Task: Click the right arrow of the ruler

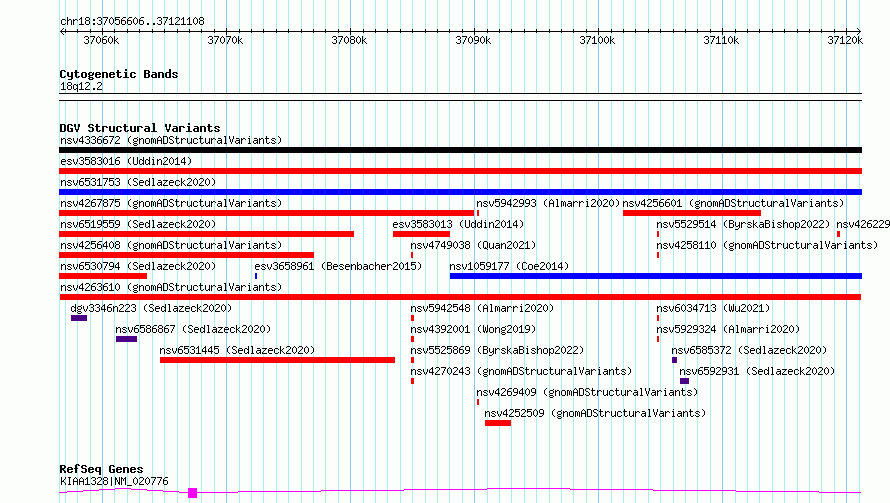Action: point(859,31)
